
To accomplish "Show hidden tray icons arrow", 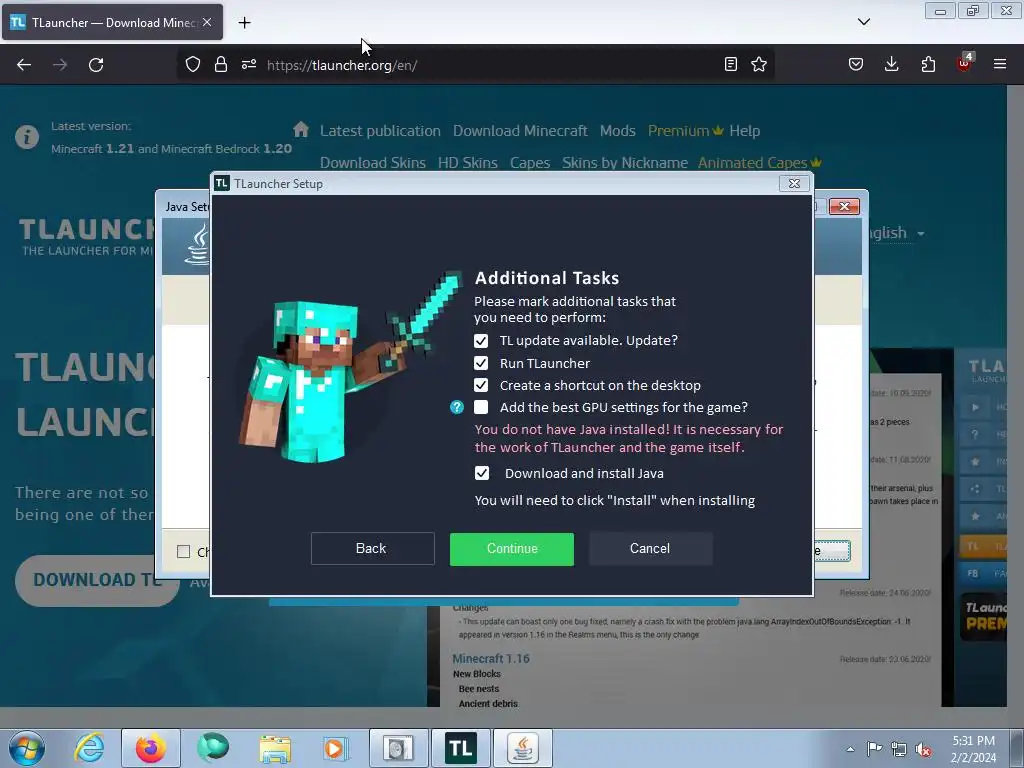I will coord(850,749).
